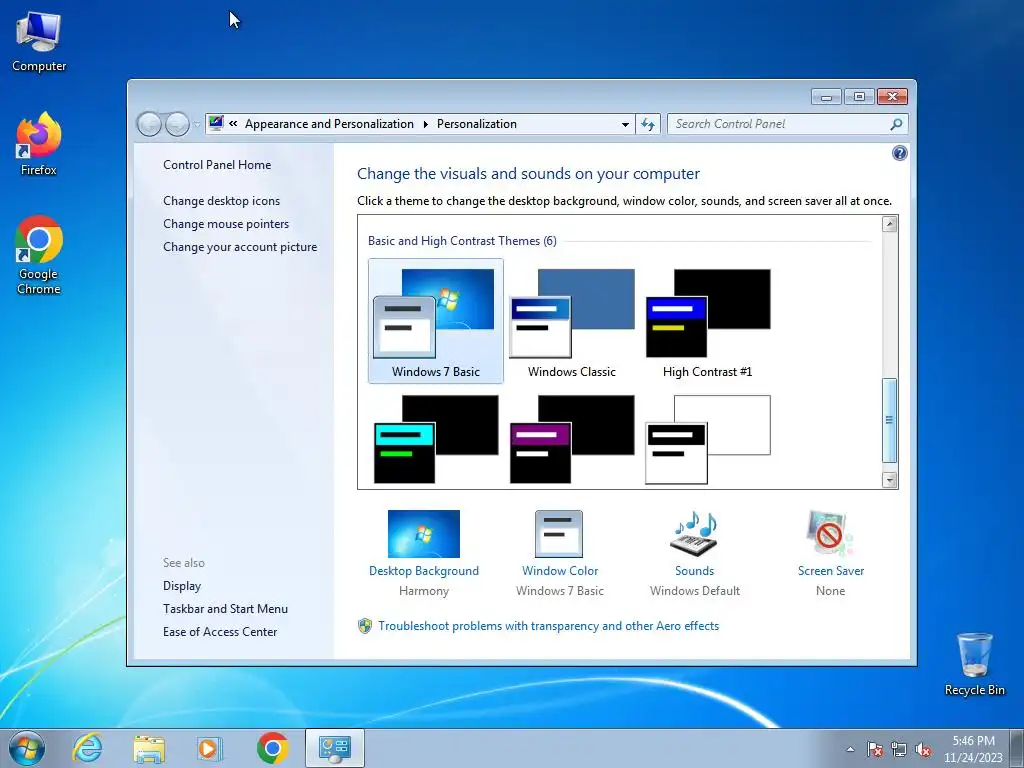Screen dimensions: 1024x768
Task: Open Taskbar and Start Menu link
Action: point(225,609)
